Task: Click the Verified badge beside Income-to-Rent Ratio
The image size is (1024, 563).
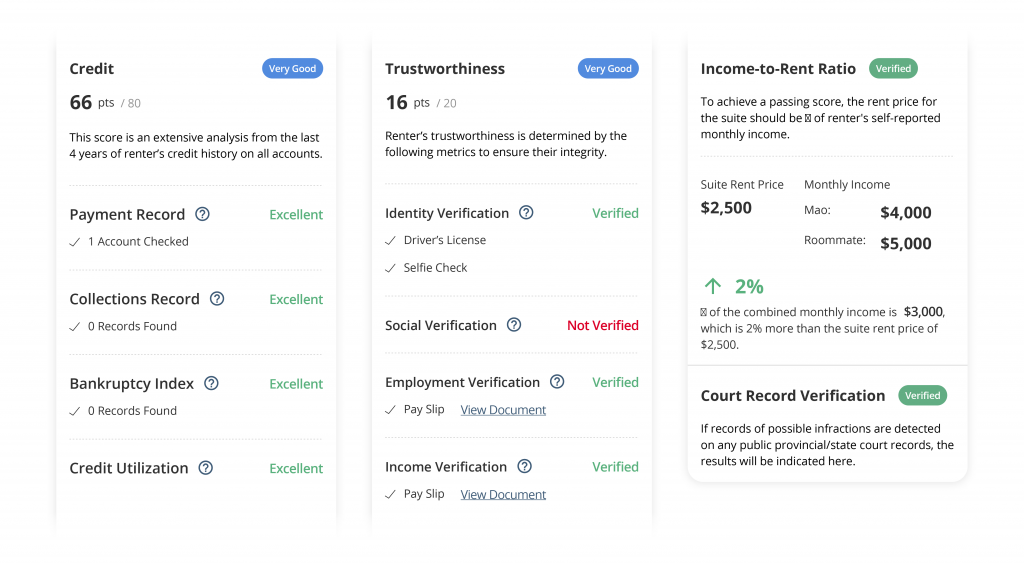Action: point(893,69)
